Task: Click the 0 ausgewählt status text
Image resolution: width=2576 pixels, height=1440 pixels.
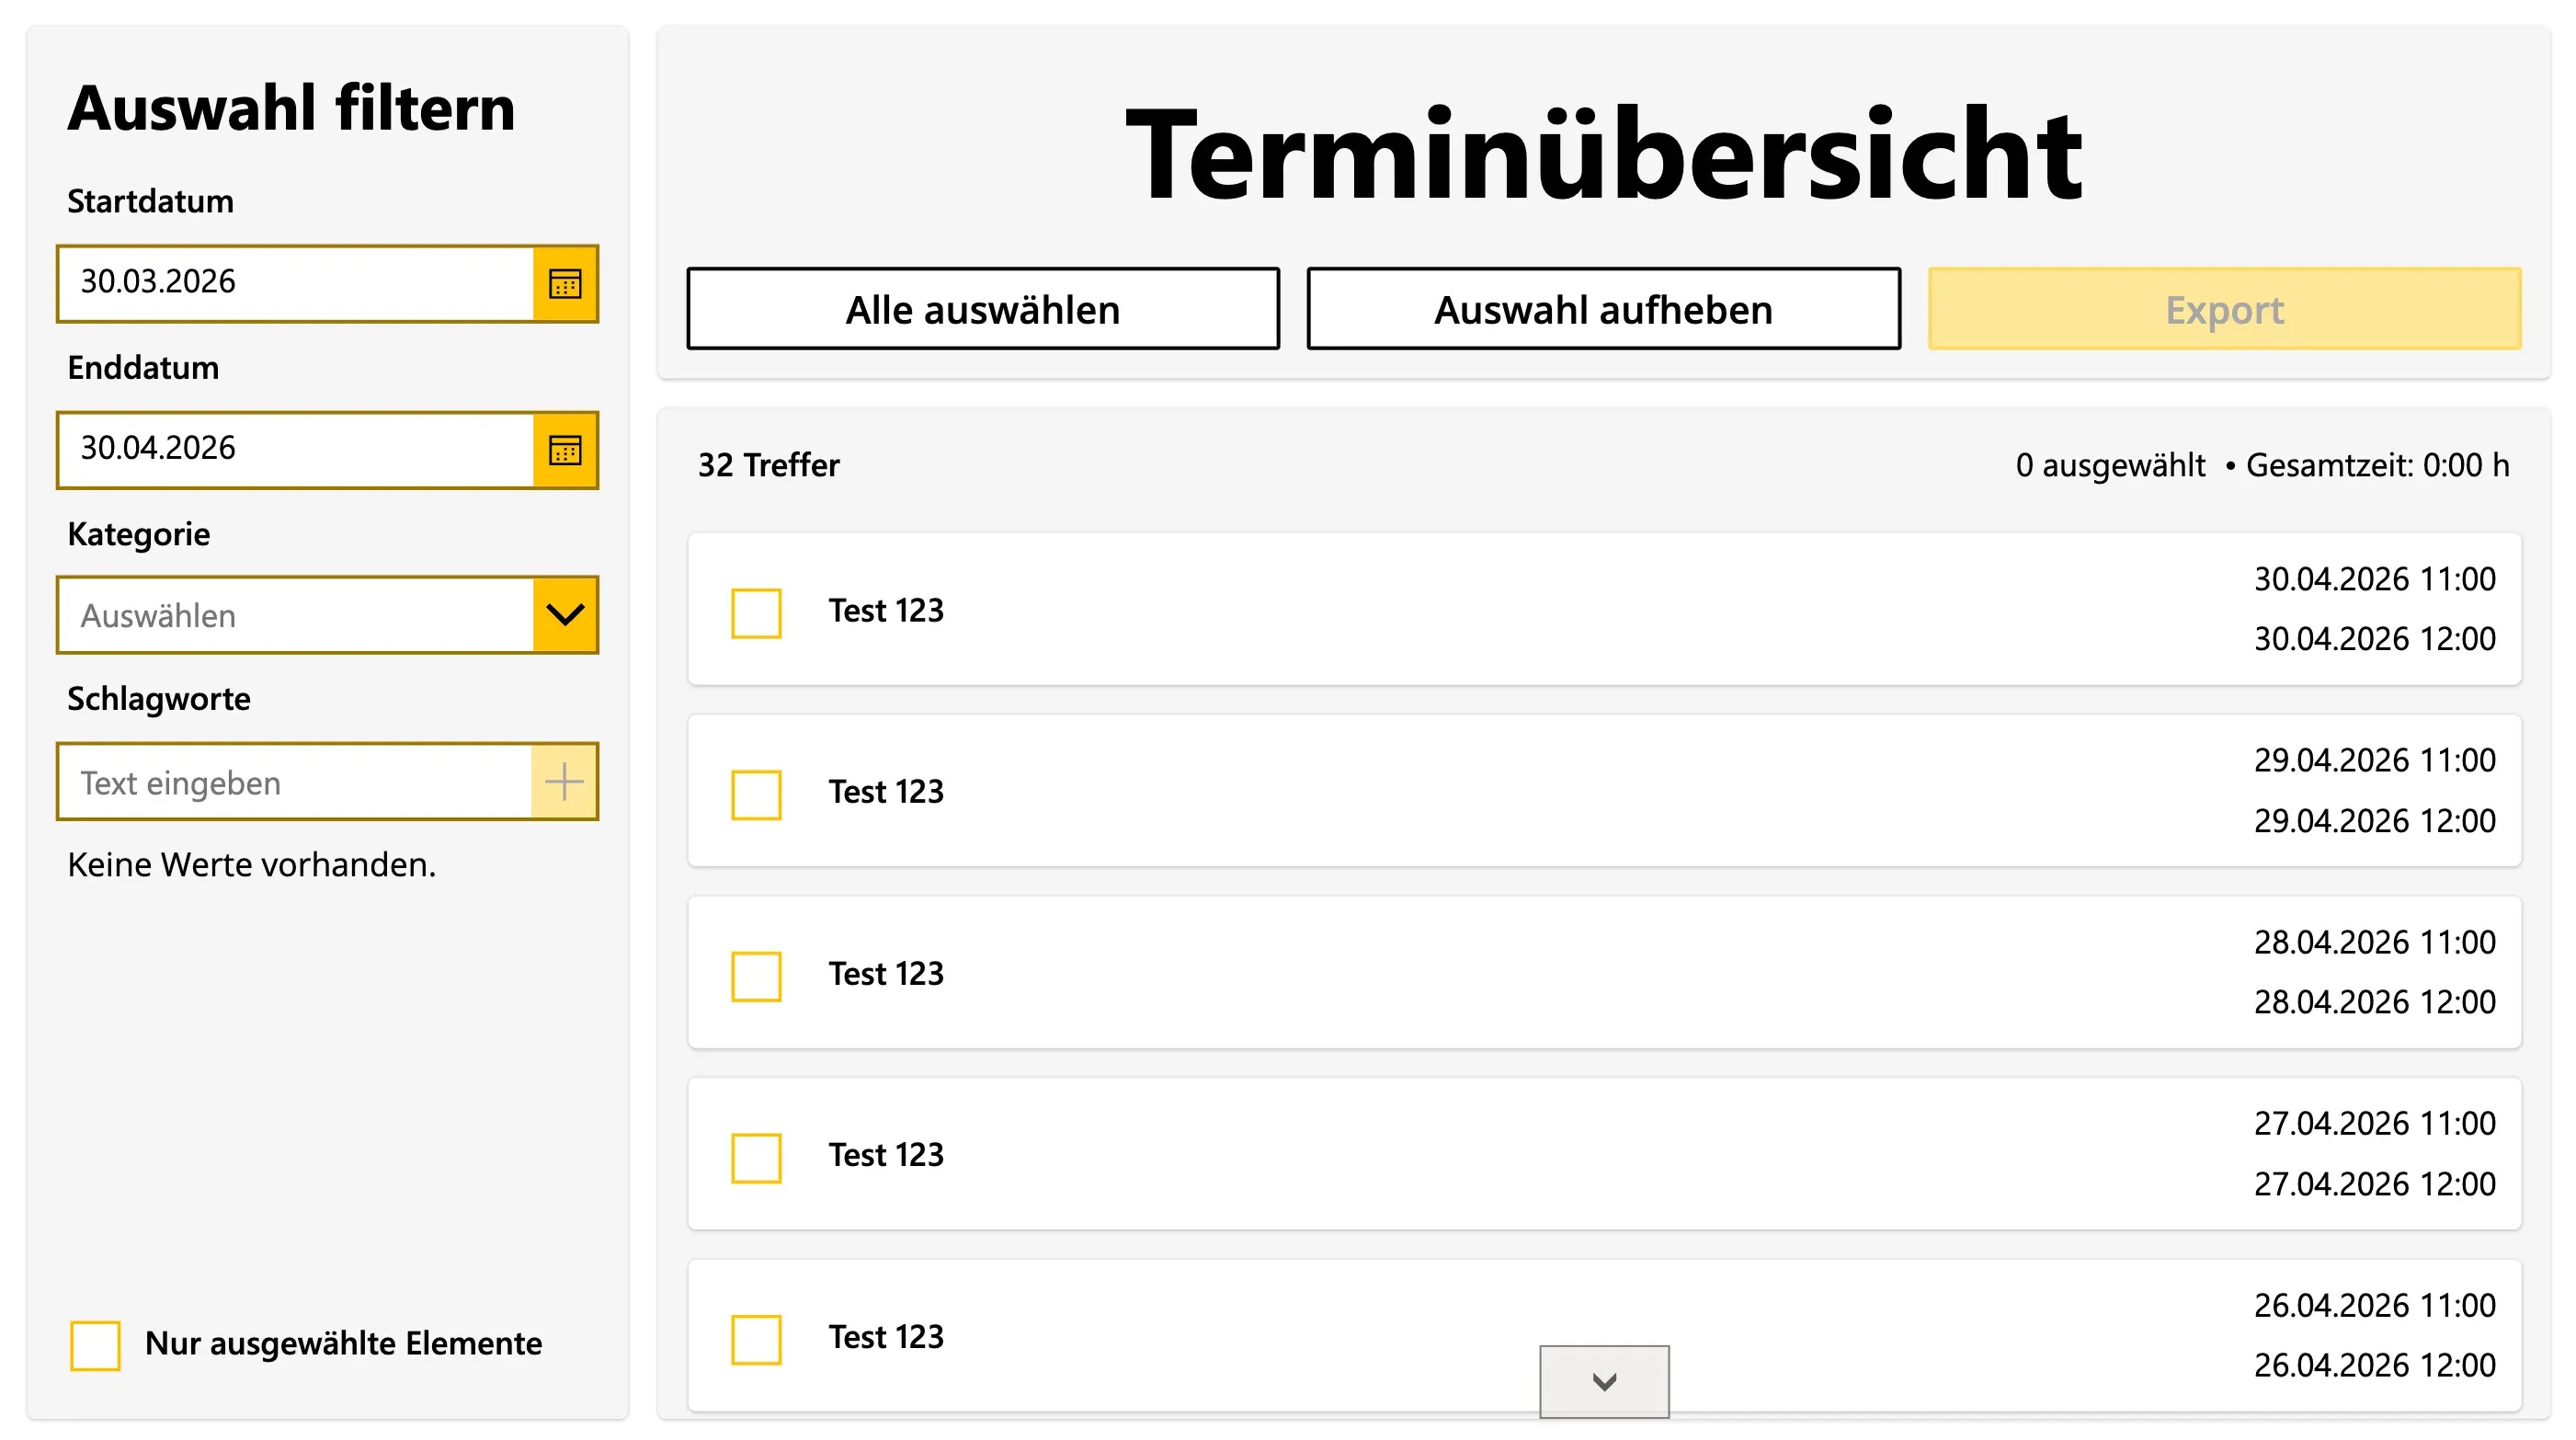Action: (2110, 465)
